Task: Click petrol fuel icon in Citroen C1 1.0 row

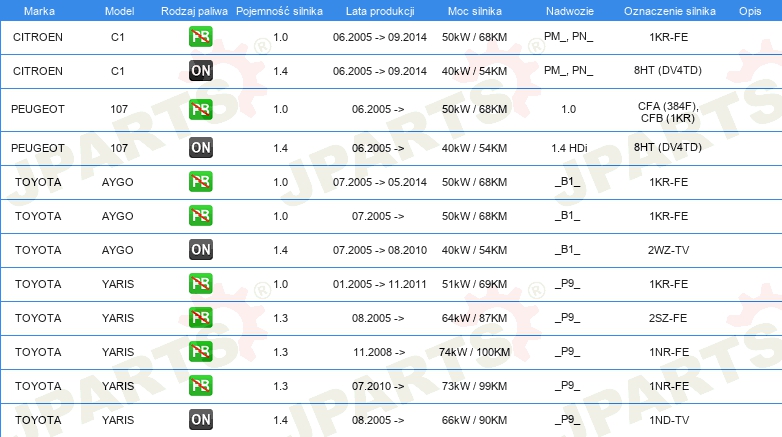Action: coord(200,37)
